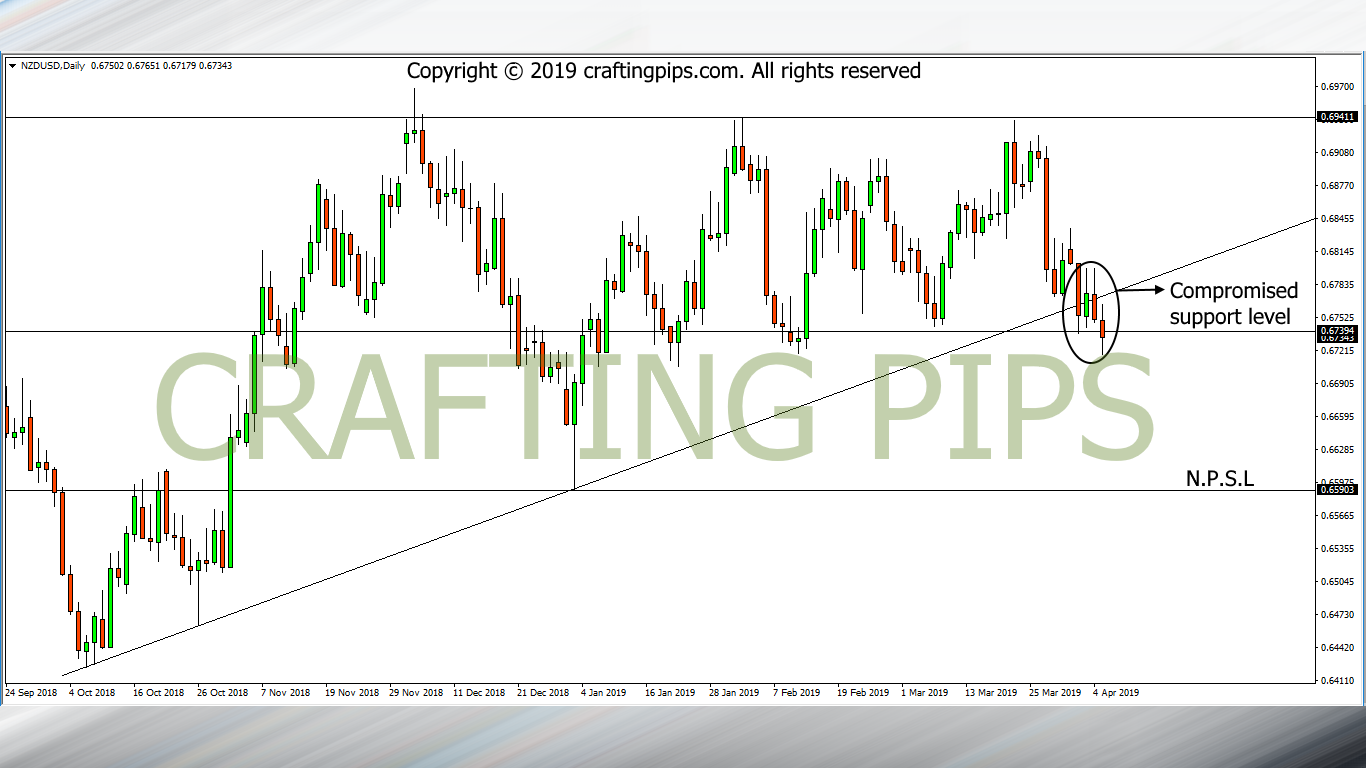Click the 16 Oct 2018 date label
This screenshot has width=1366, height=768.
point(159,692)
